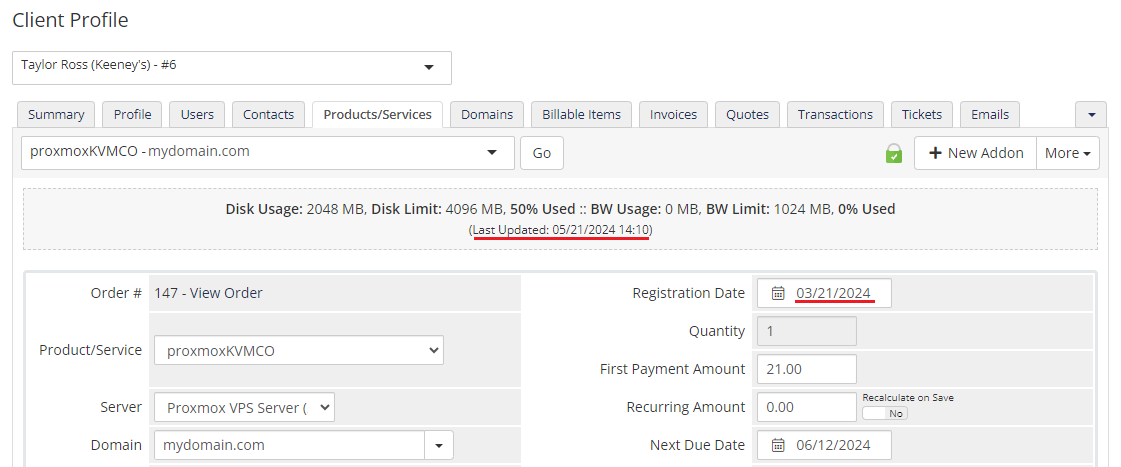Click the Go button
This screenshot has width=1121, height=467.
pos(541,153)
